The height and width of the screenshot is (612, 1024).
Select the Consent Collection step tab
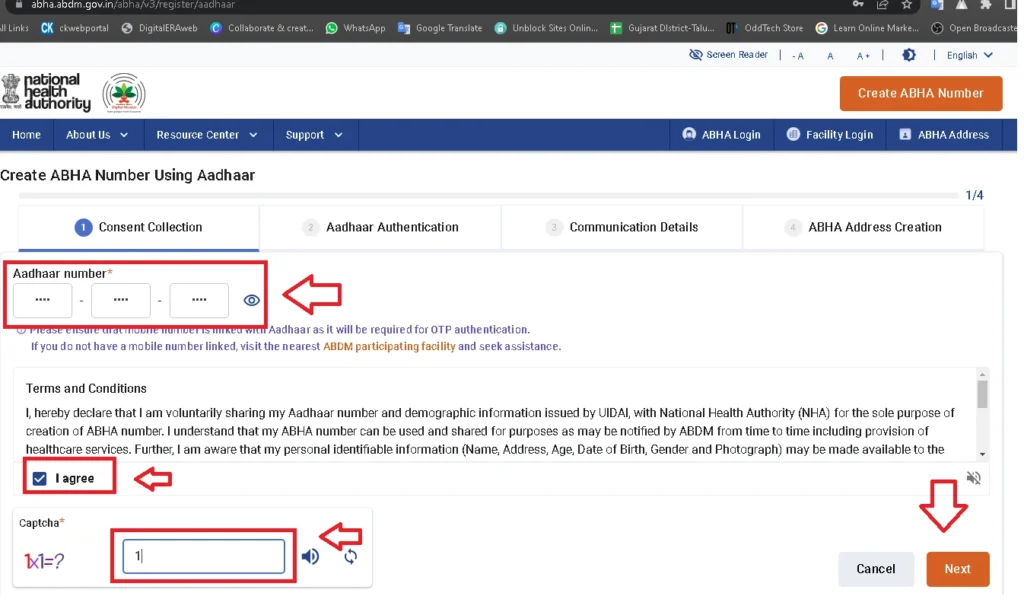point(138,227)
